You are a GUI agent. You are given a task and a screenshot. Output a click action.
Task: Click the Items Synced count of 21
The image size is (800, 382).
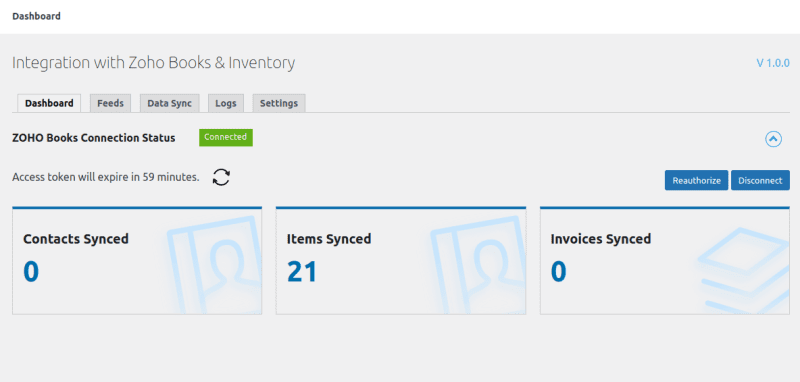302,272
